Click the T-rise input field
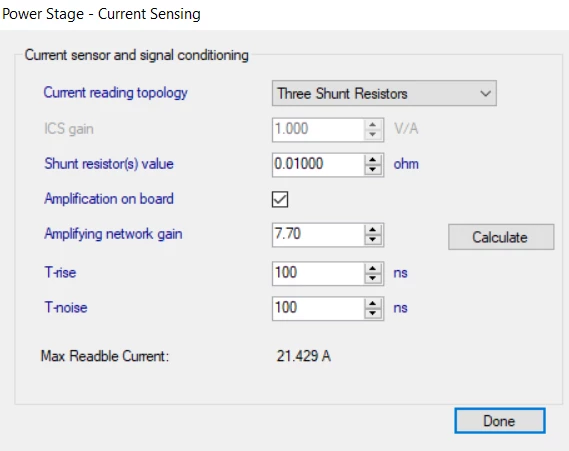This screenshot has height=451, width=569. coord(318,274)
